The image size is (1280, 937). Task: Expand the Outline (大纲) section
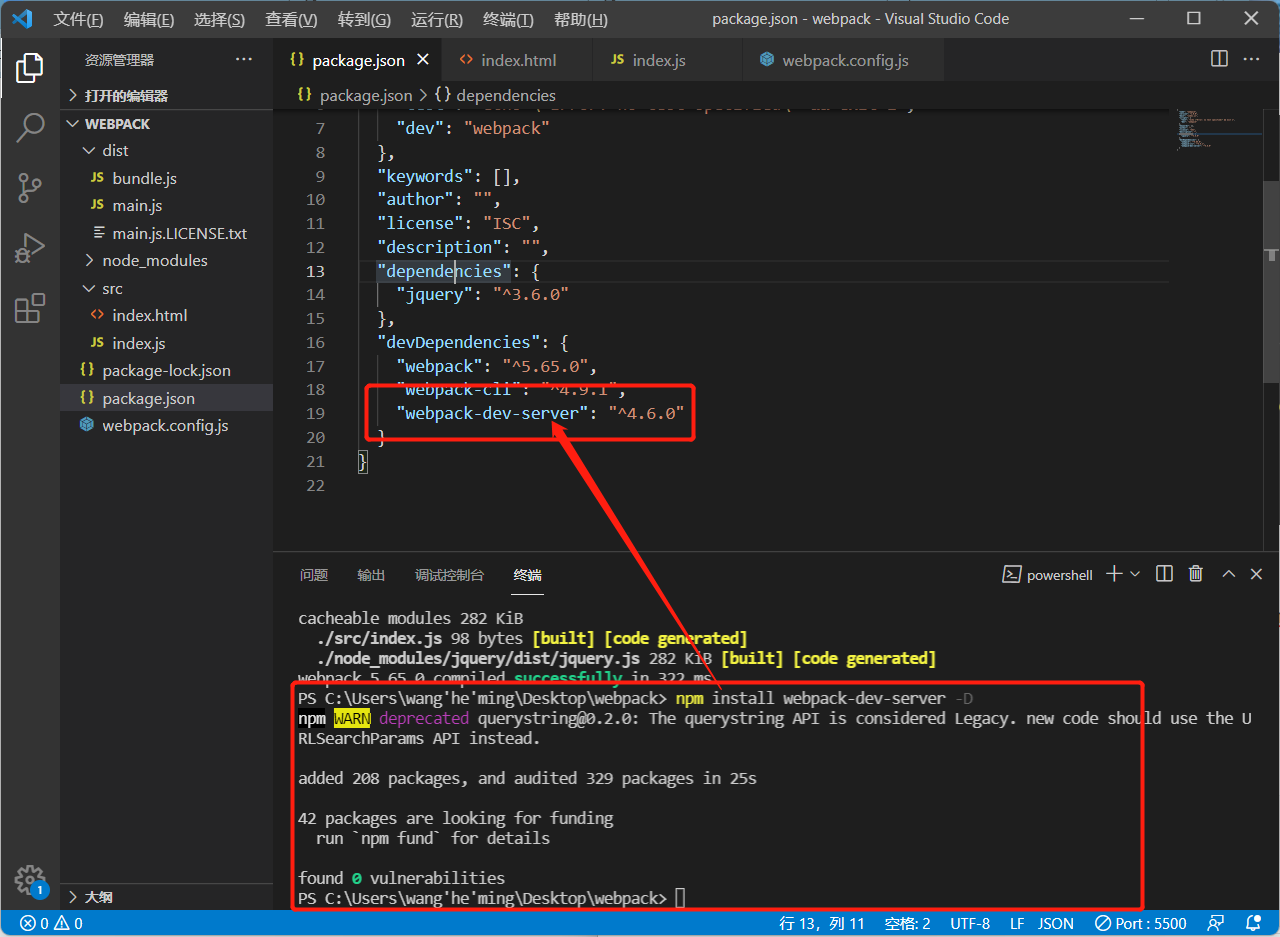pyautogui.click(x=166, y=897)
